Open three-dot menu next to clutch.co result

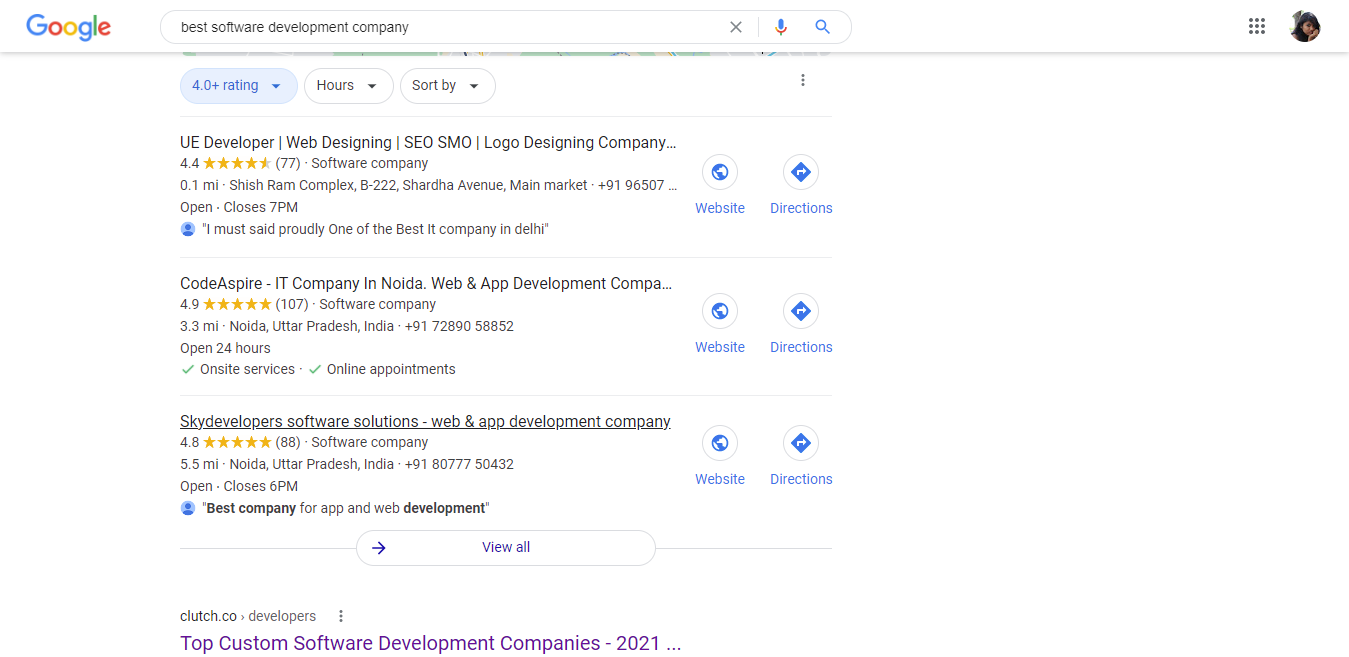(x=341, y=616)
